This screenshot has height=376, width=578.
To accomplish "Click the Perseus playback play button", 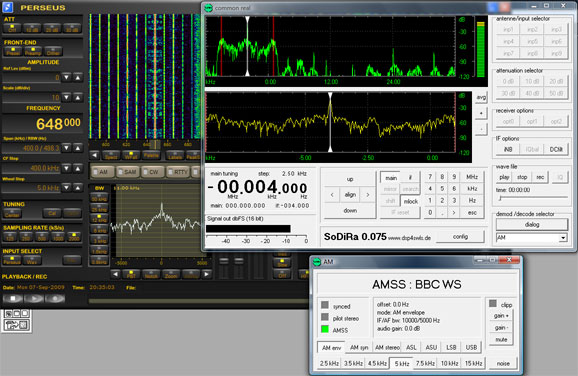I will coord(34,298).
